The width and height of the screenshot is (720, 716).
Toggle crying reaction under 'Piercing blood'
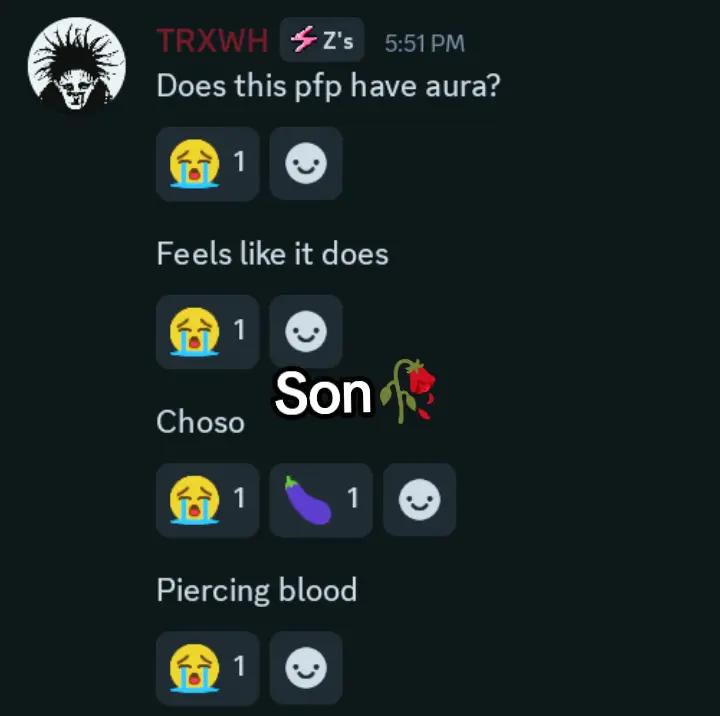(208, 668)
